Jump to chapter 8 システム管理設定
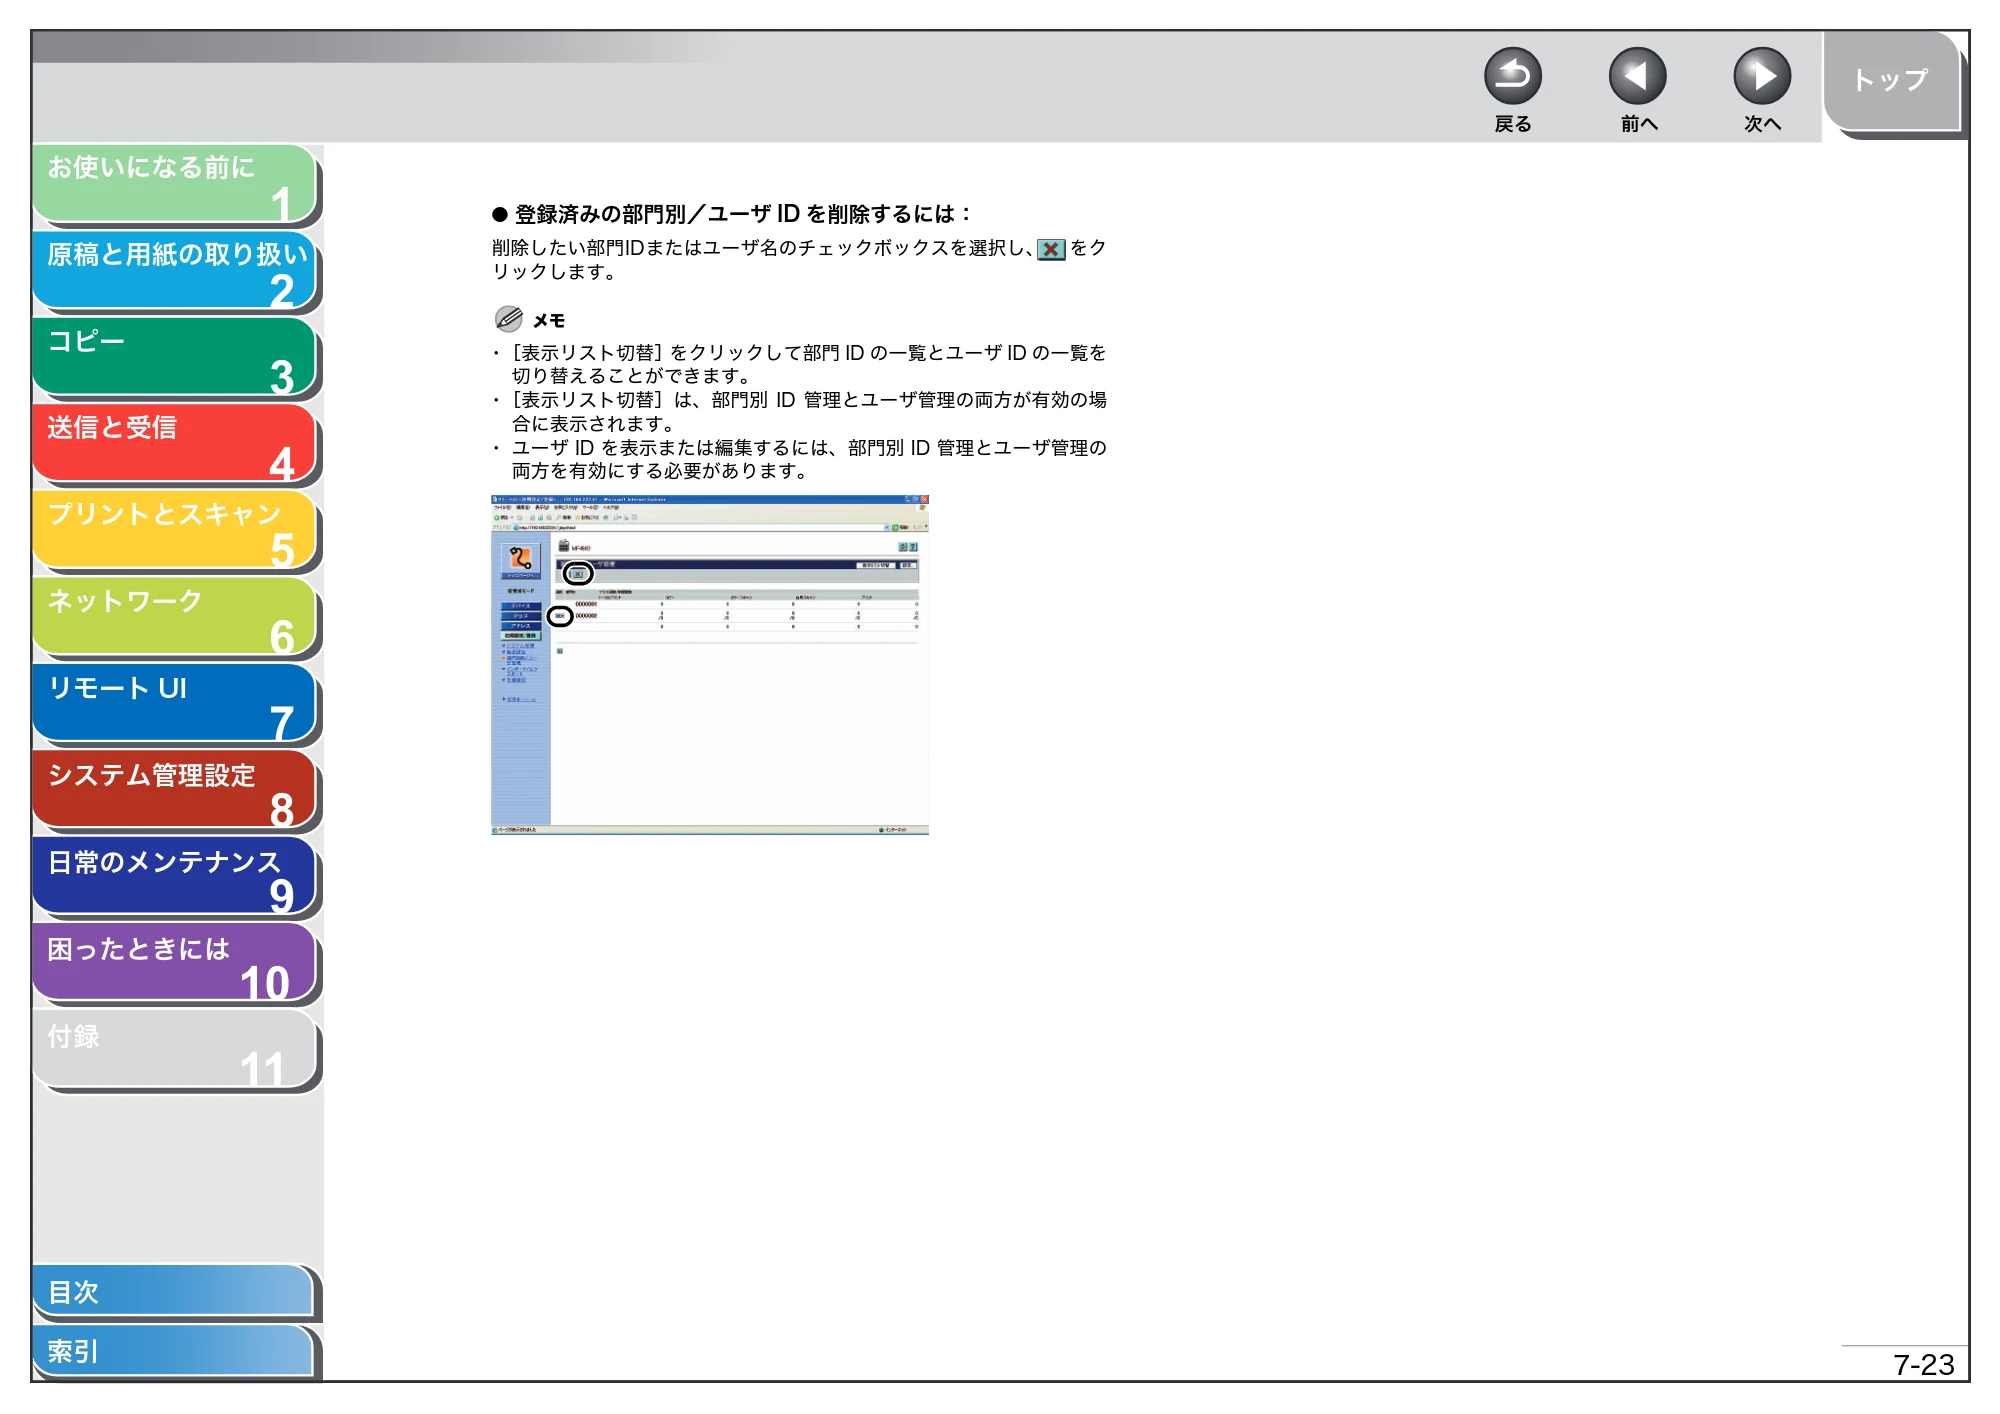2000x1414 pixels. pos(175,791)
